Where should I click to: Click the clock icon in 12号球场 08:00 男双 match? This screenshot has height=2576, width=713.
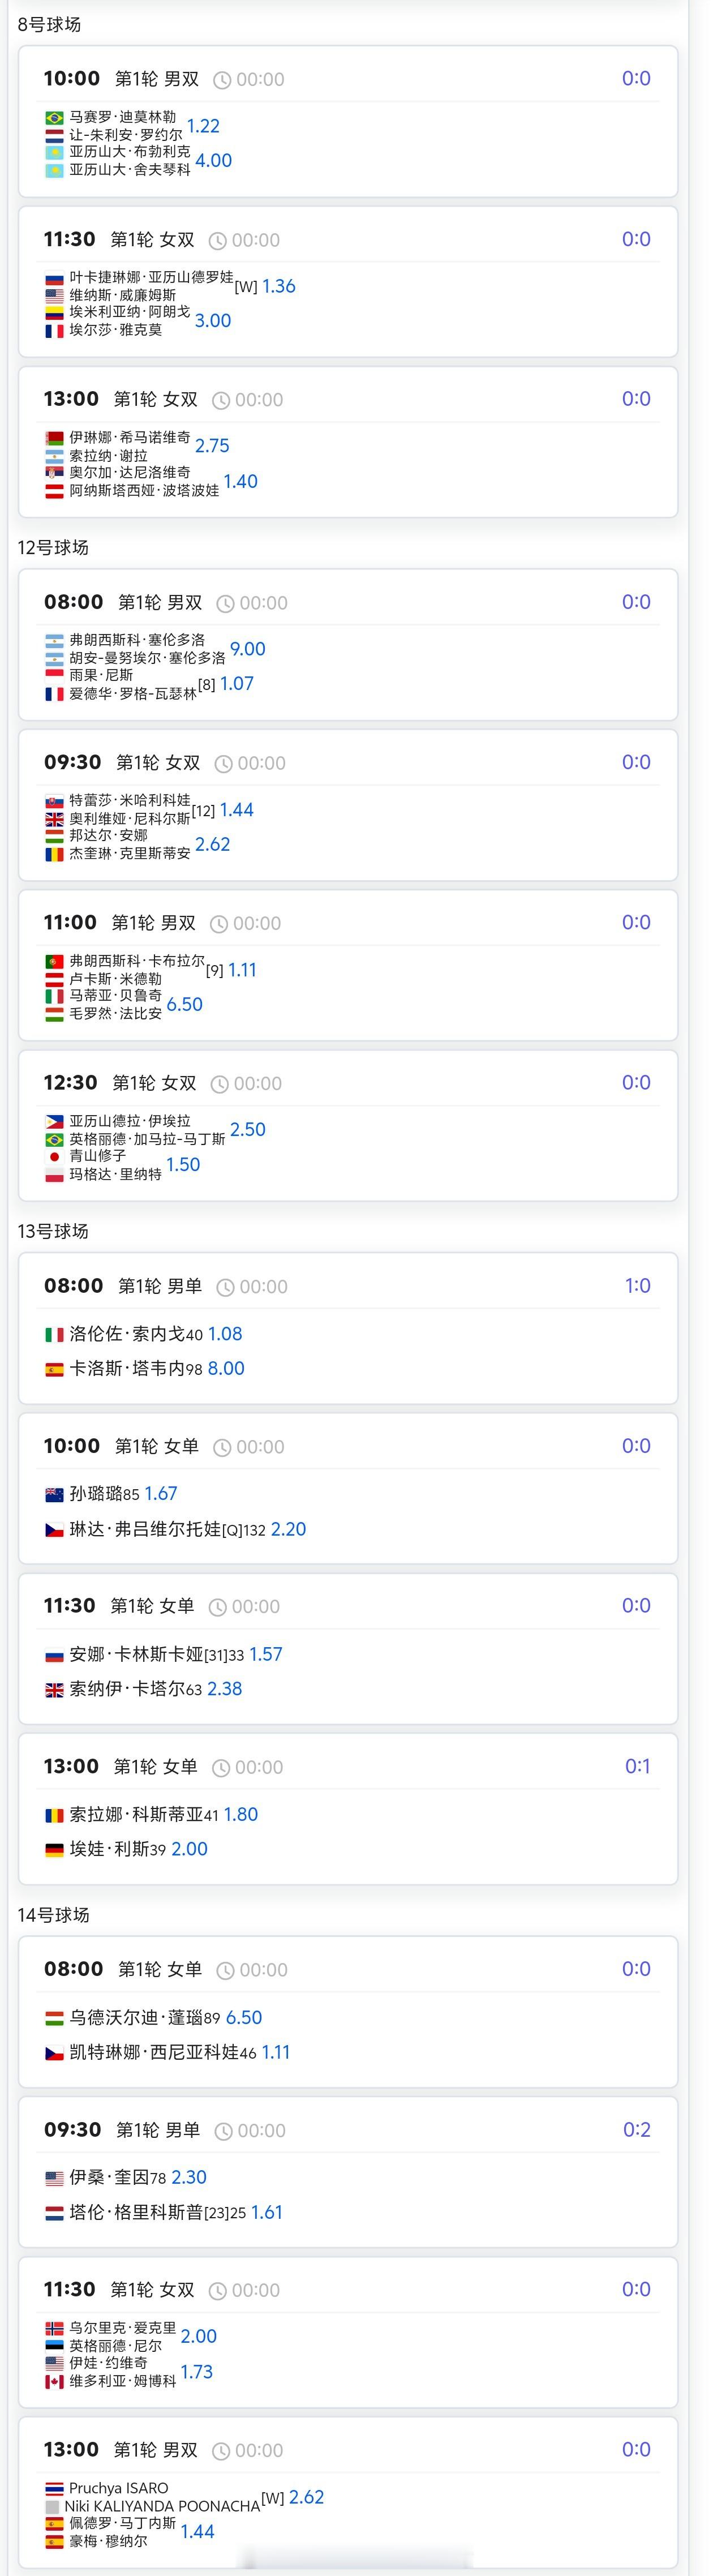point(225,604)
